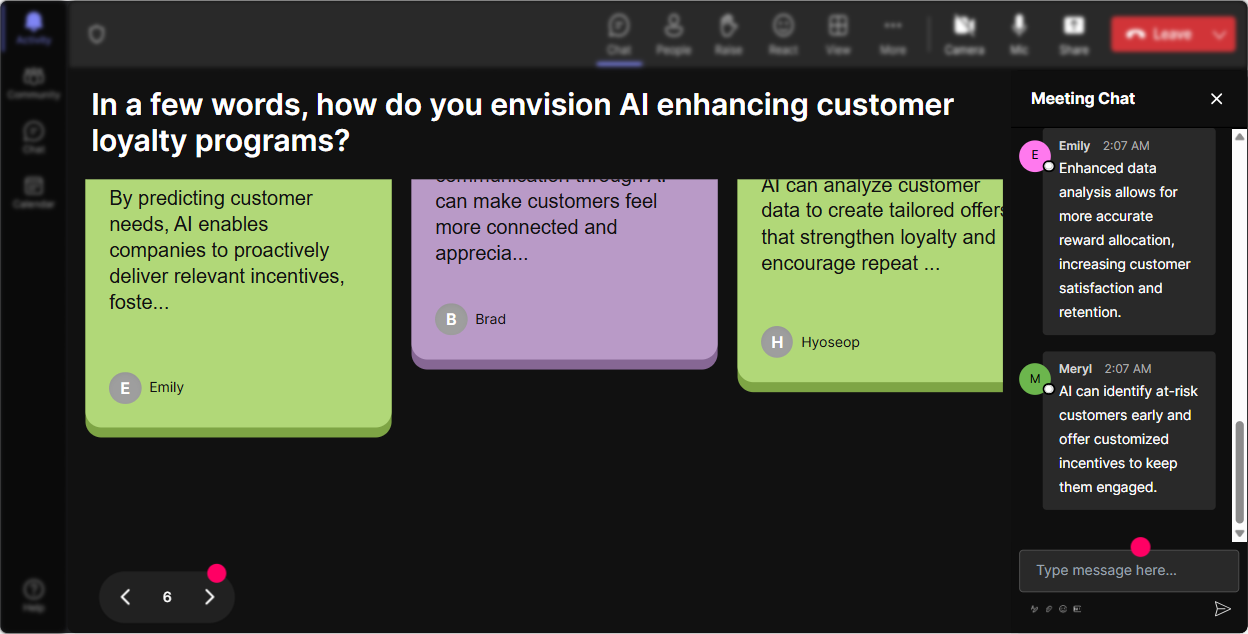This screenshot has width=1248, height=634.
Task: Open the View layout options
Action: pyautogui.click(x=838, y=34)
